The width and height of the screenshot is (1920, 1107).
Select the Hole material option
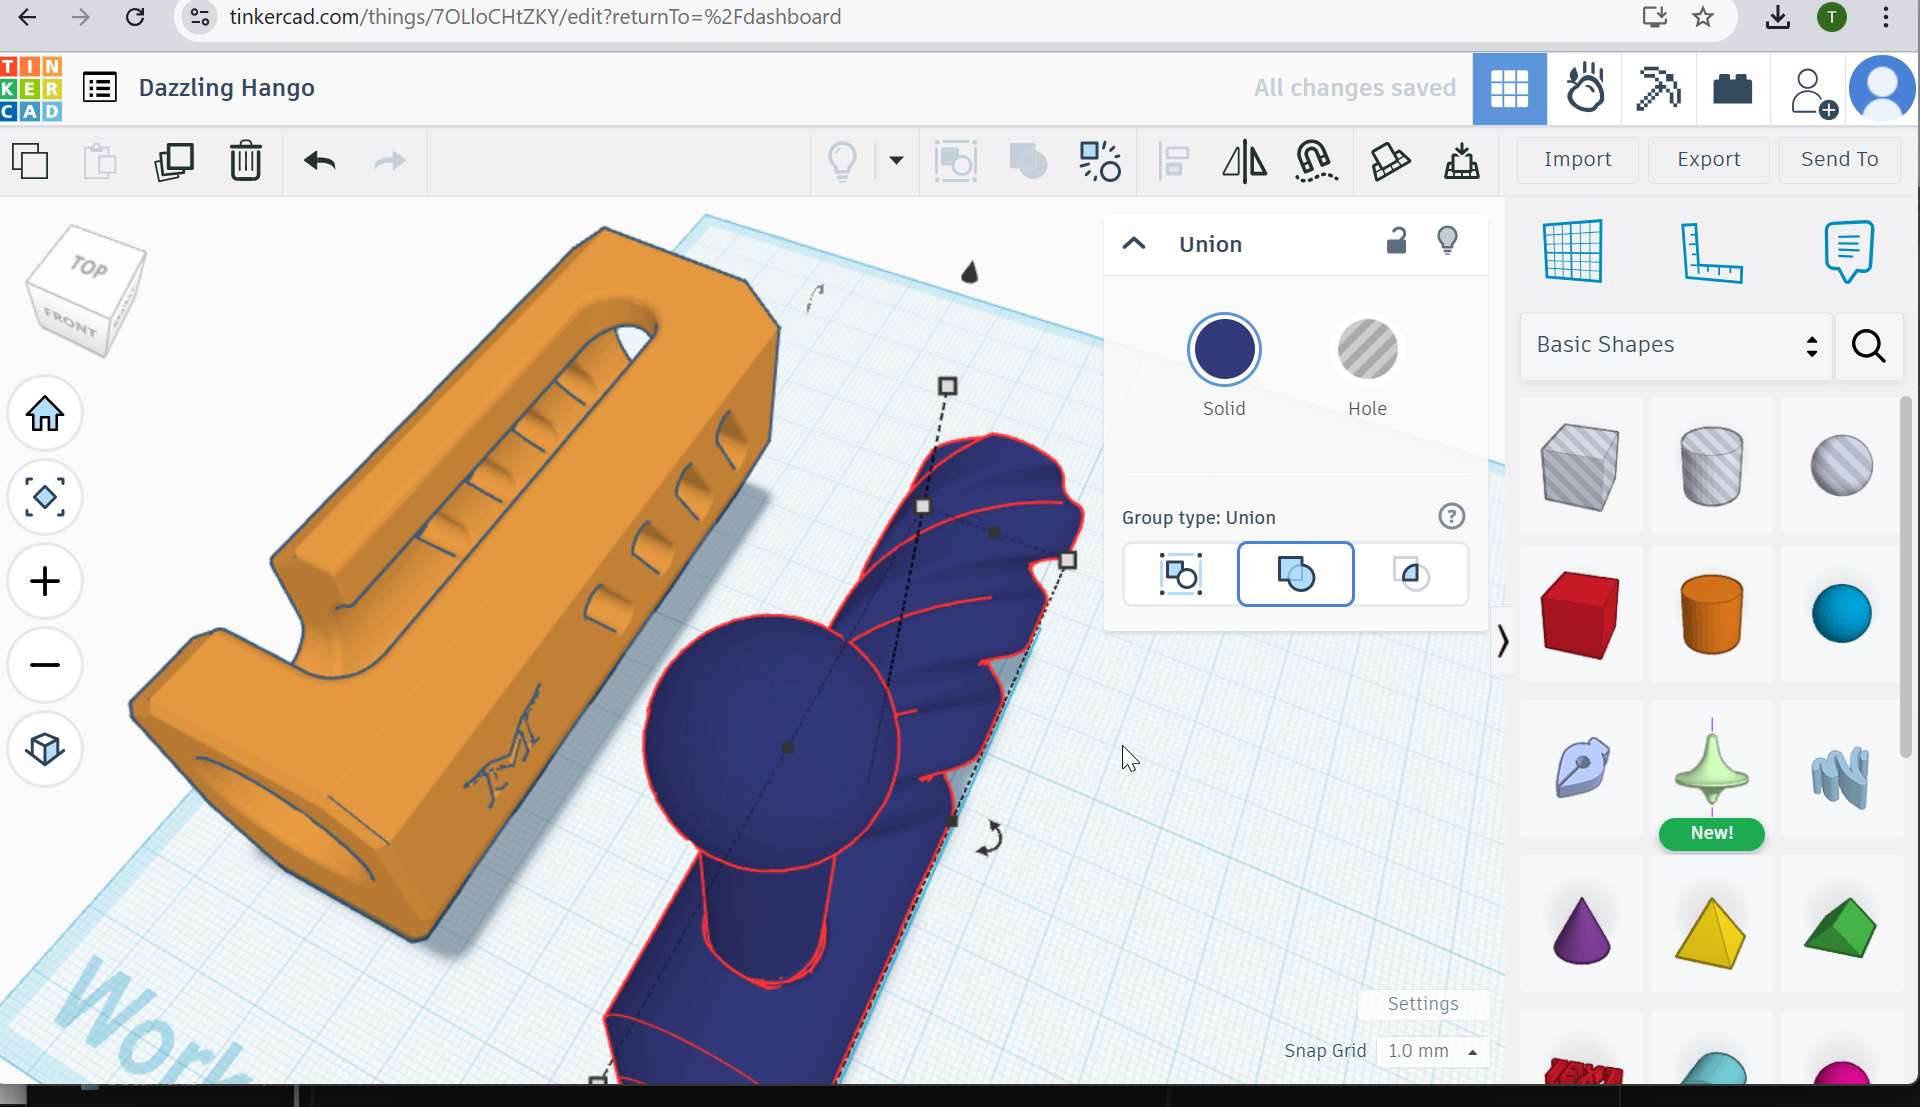[1367, 350]
